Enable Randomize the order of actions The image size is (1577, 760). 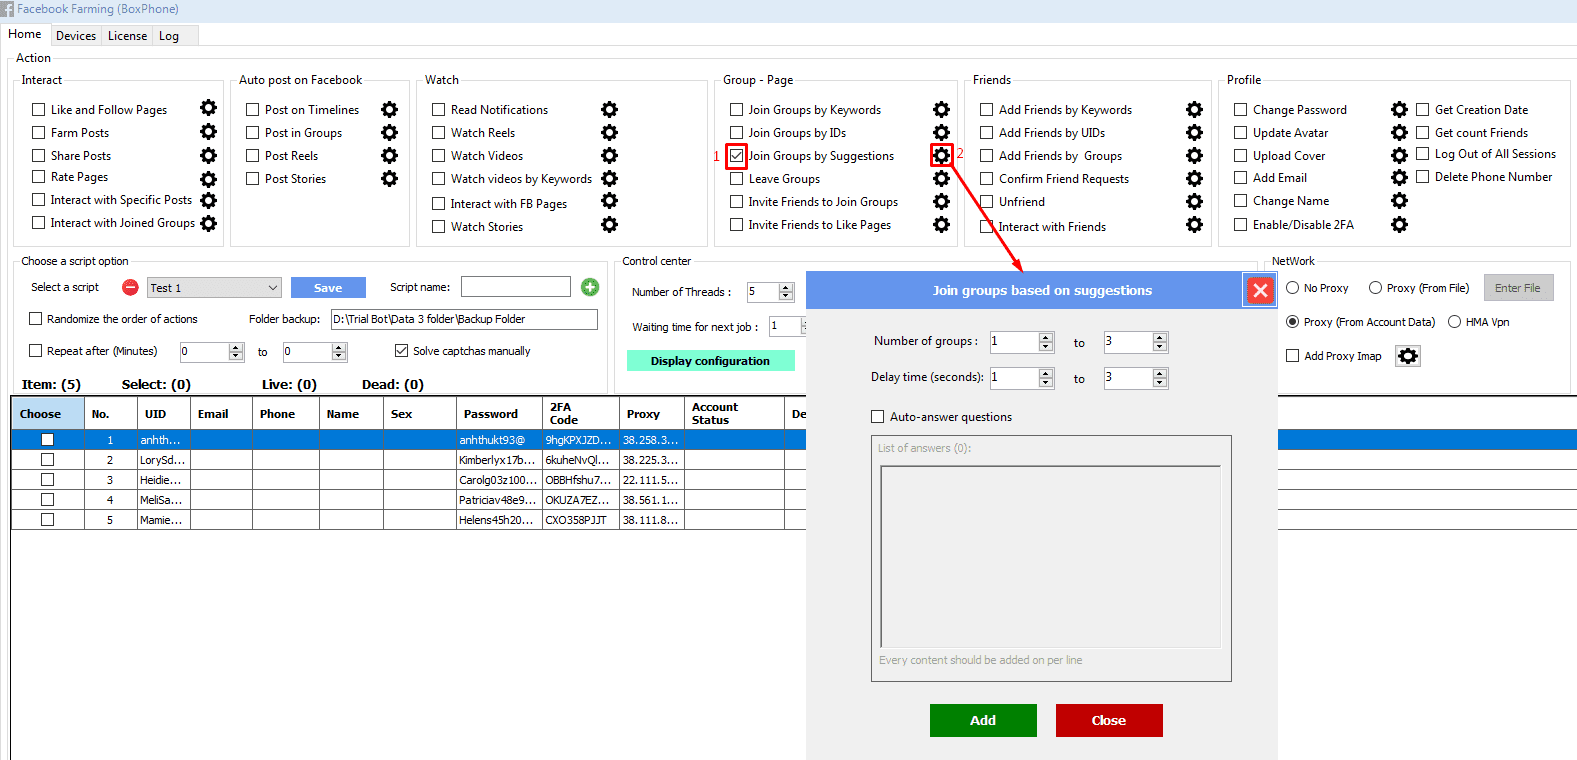(x=36, y=319)
